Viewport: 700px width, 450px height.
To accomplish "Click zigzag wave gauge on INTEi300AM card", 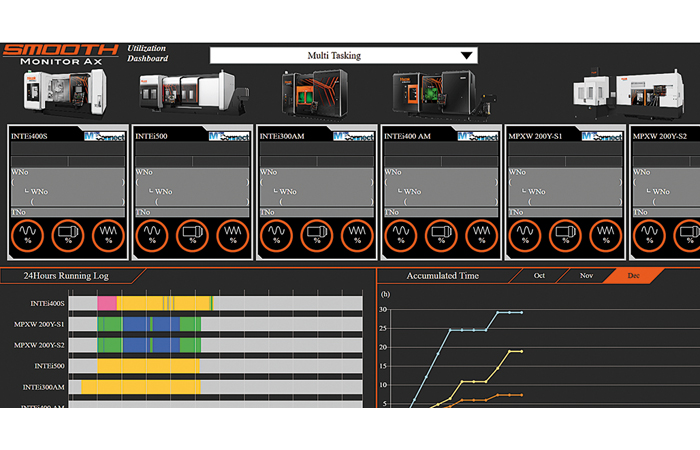I will point(358,235).
